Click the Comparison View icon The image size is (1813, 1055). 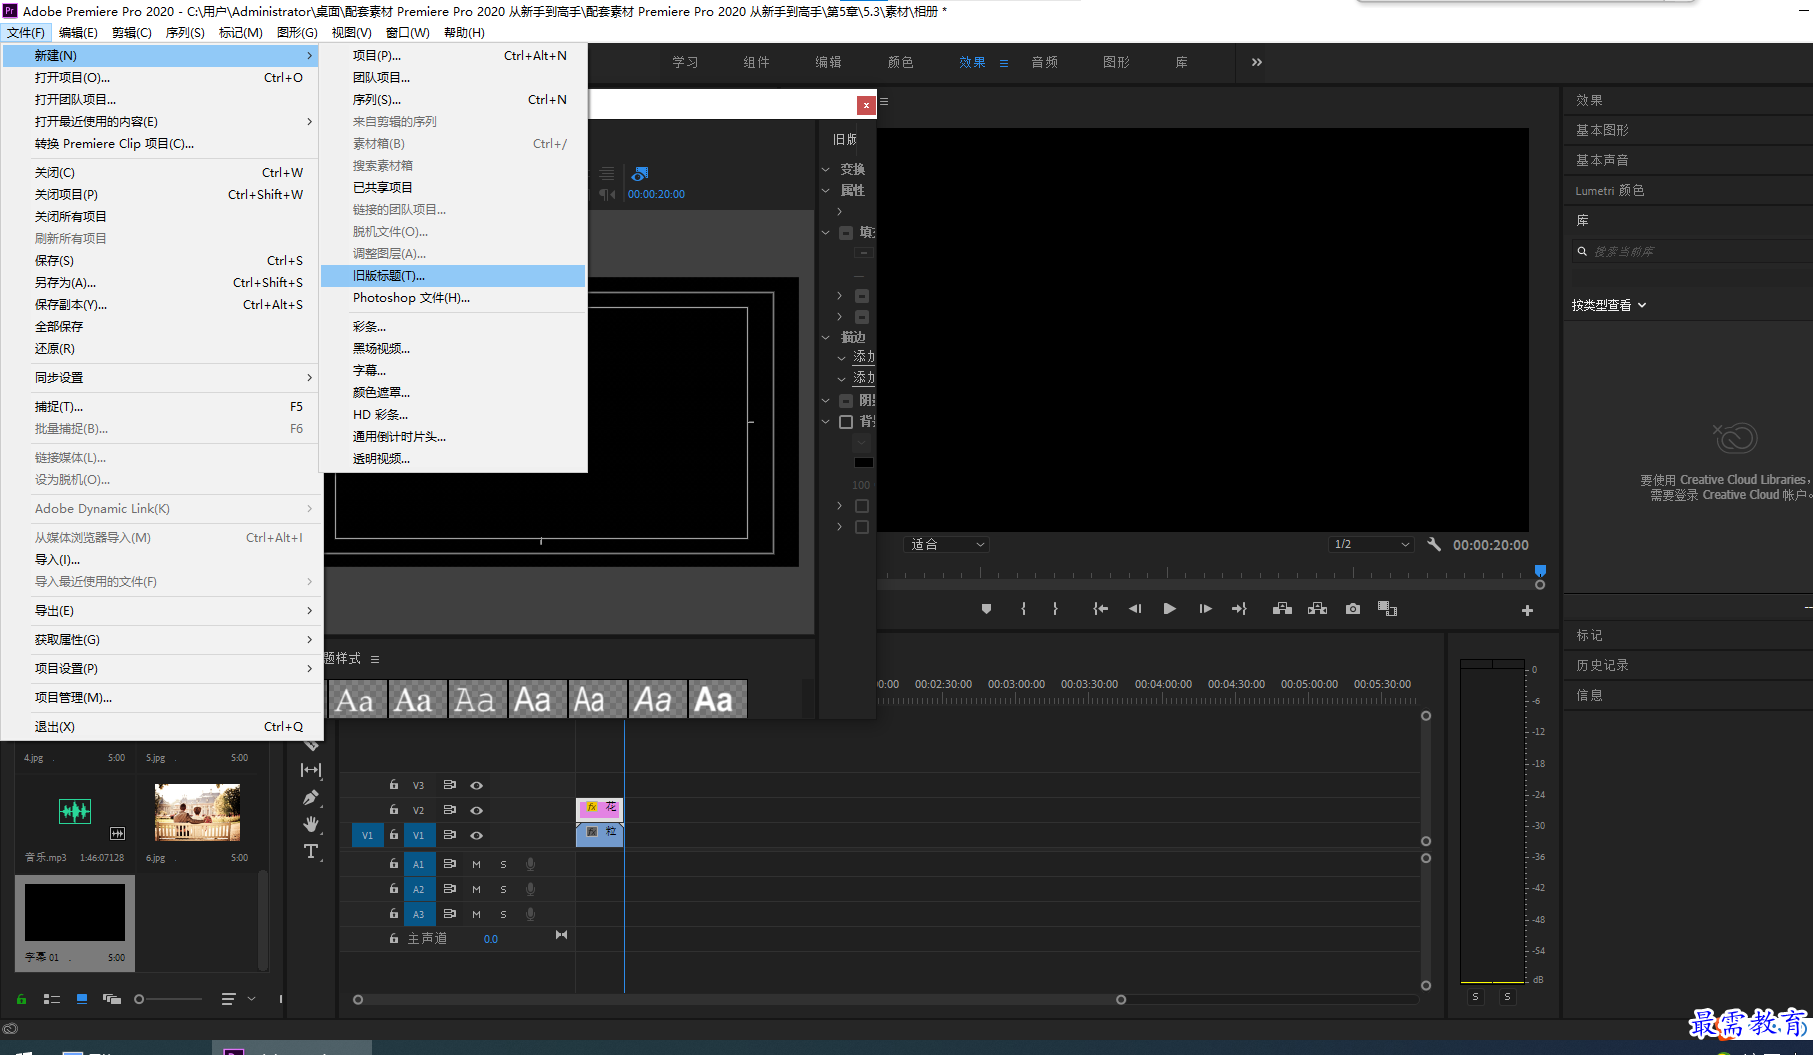pyautogui.click(x=1387, y=609)
